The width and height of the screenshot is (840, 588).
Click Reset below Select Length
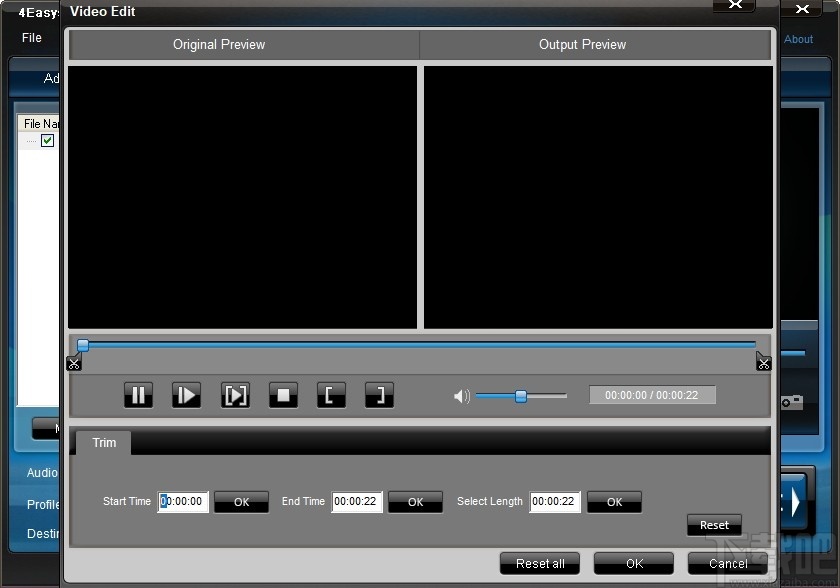point(714,525)
